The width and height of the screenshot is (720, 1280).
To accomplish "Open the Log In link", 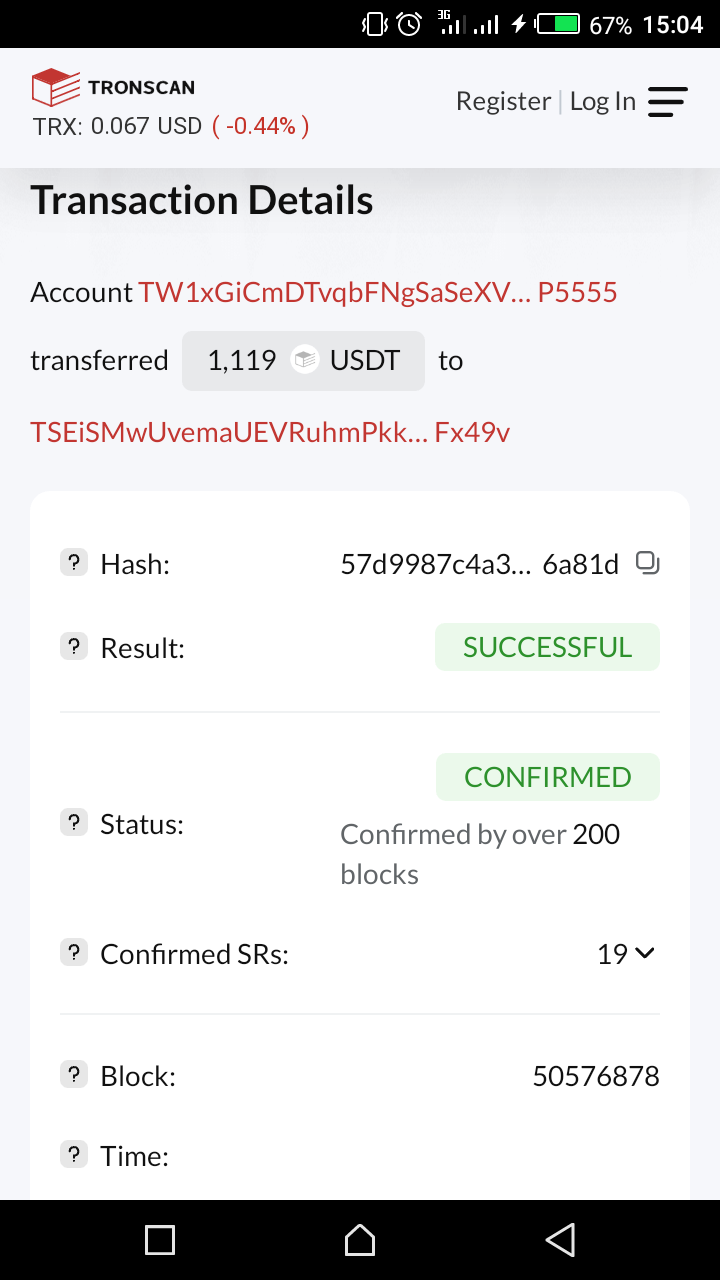I will tap(603, 102).
